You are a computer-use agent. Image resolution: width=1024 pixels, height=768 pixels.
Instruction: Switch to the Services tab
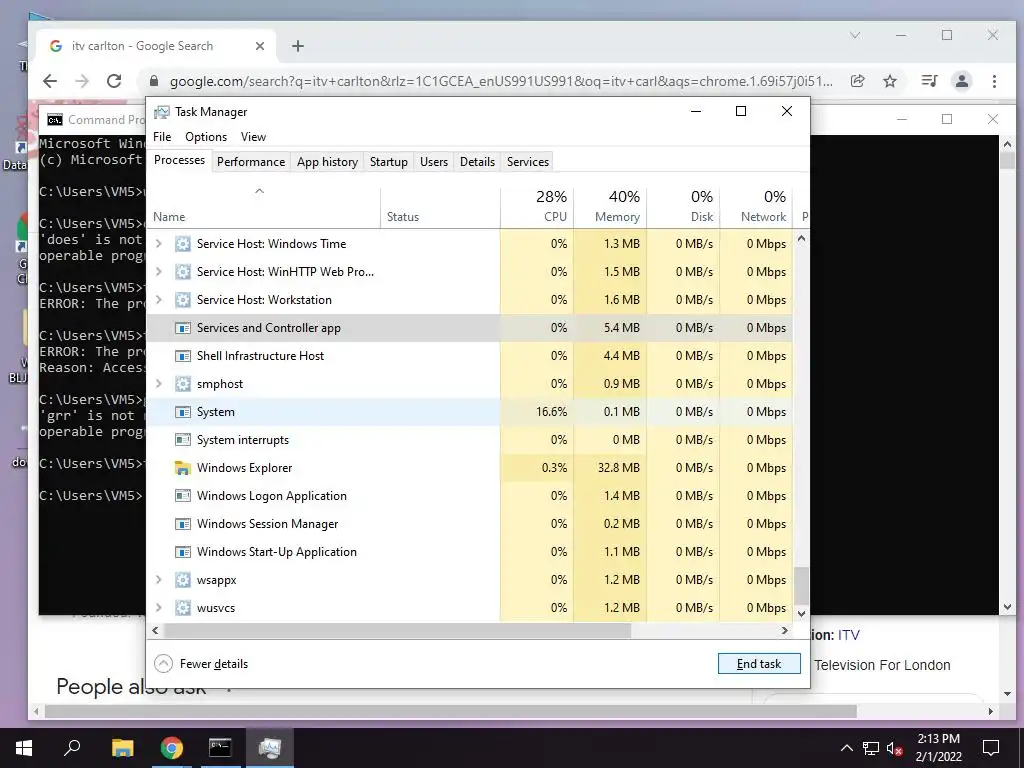click(x=528, y=162)
